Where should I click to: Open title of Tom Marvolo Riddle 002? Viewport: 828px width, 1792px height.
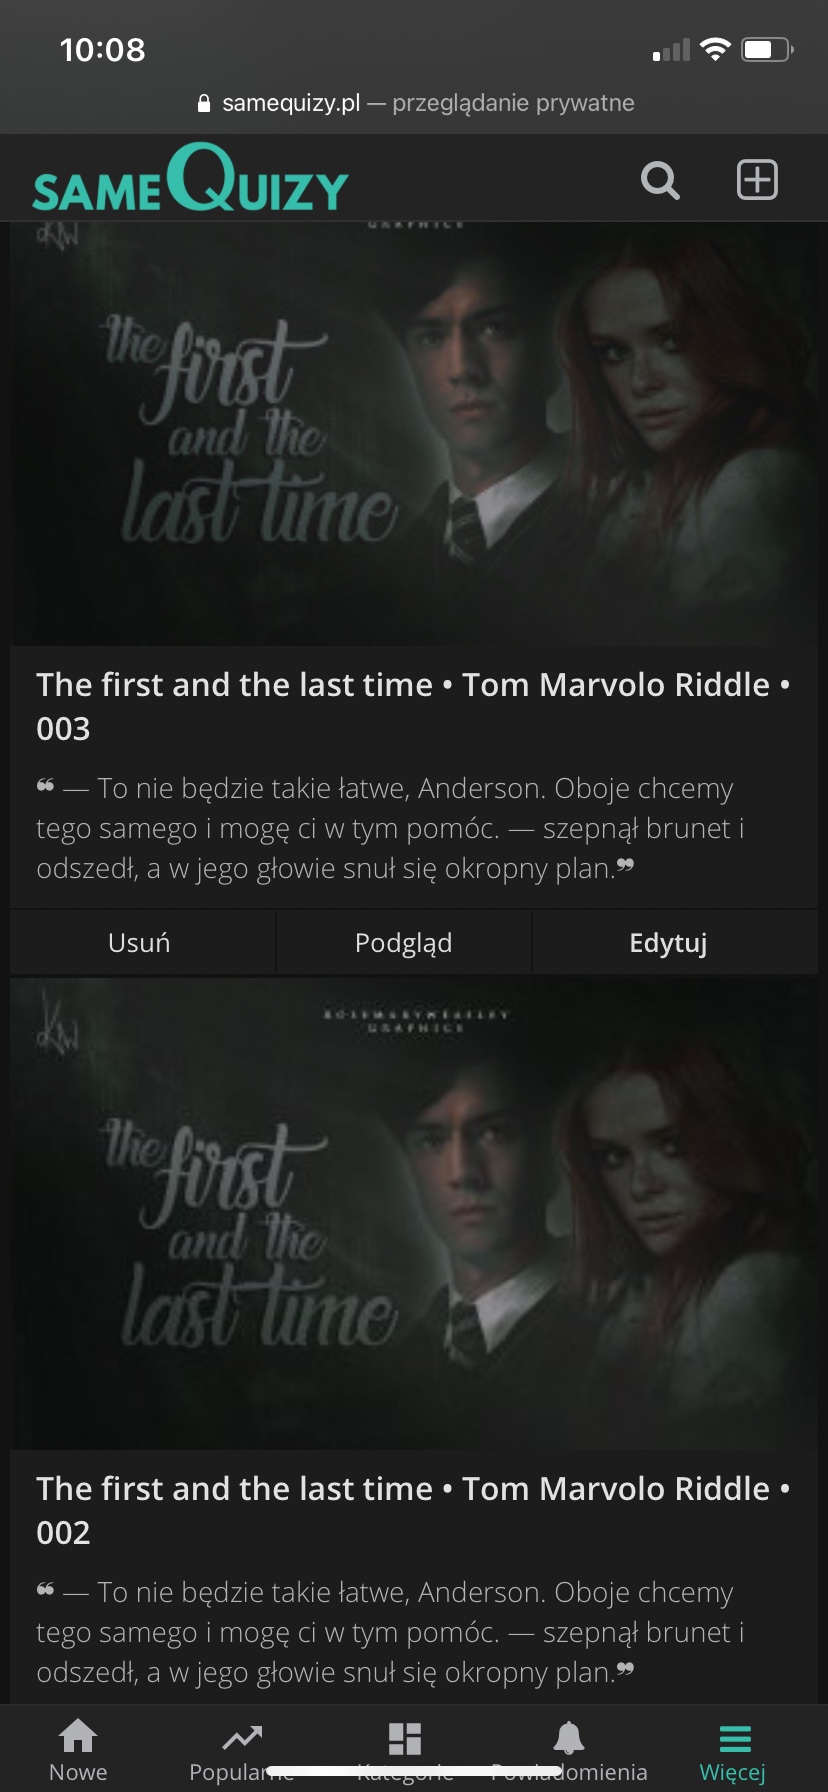click(414, 1510)
